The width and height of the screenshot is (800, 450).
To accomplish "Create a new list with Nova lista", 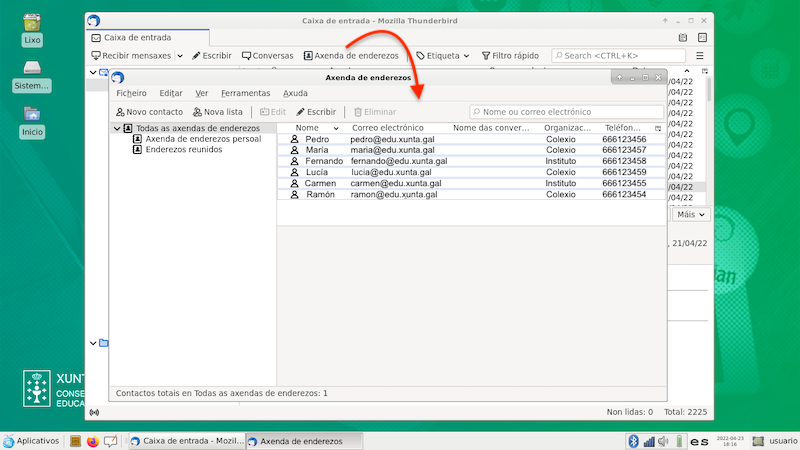I will tap(217, 112).
